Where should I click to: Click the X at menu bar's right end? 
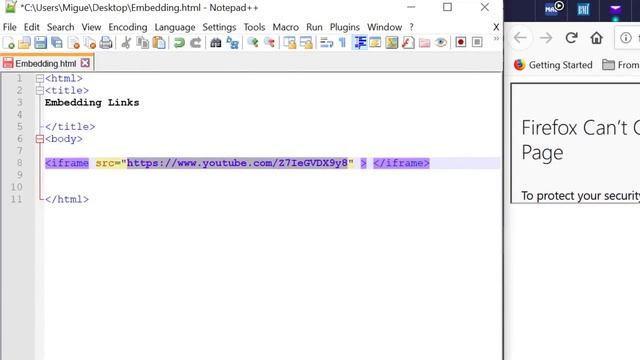(496, 27)
